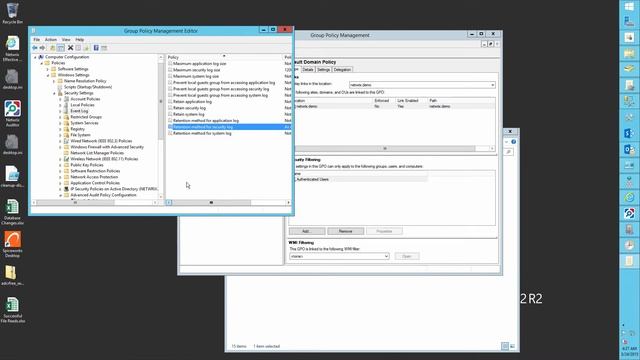The height and width of the screenshot is (360, 640).
Task: Select the Event Log tree item
Action: [x=79, y=111]
